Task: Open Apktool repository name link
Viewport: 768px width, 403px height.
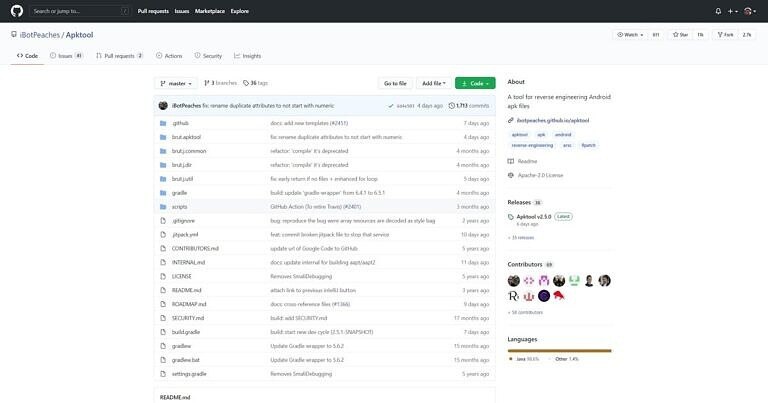Action: pos(79,35)
